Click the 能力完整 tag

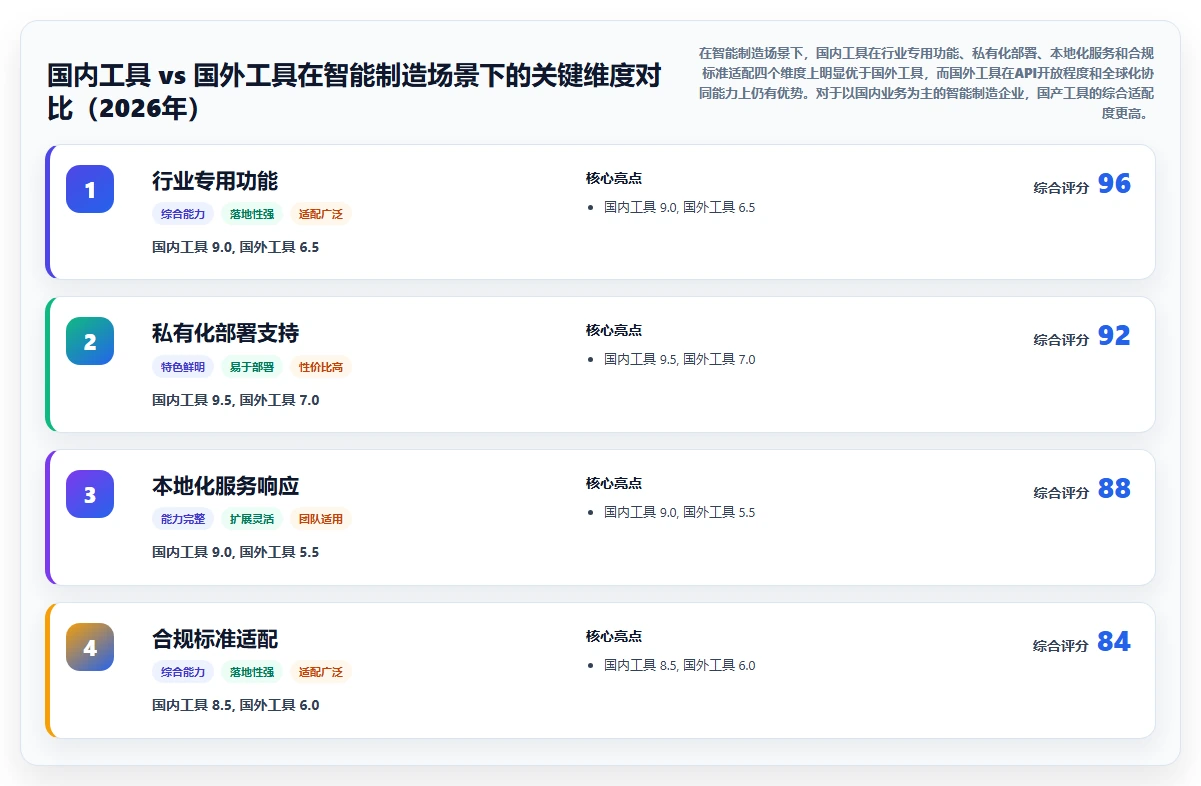tap(183, 519)
